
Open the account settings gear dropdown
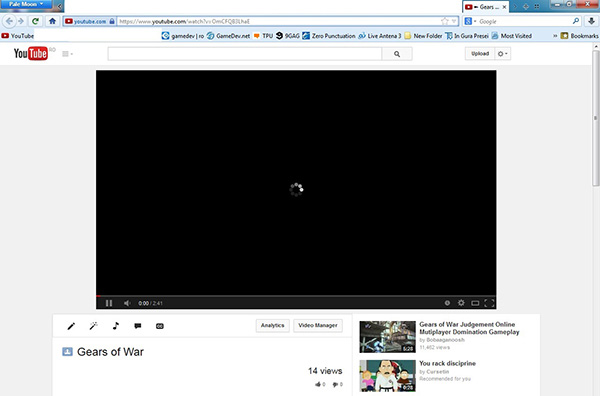pyautogui.click(x=502, y=54)
